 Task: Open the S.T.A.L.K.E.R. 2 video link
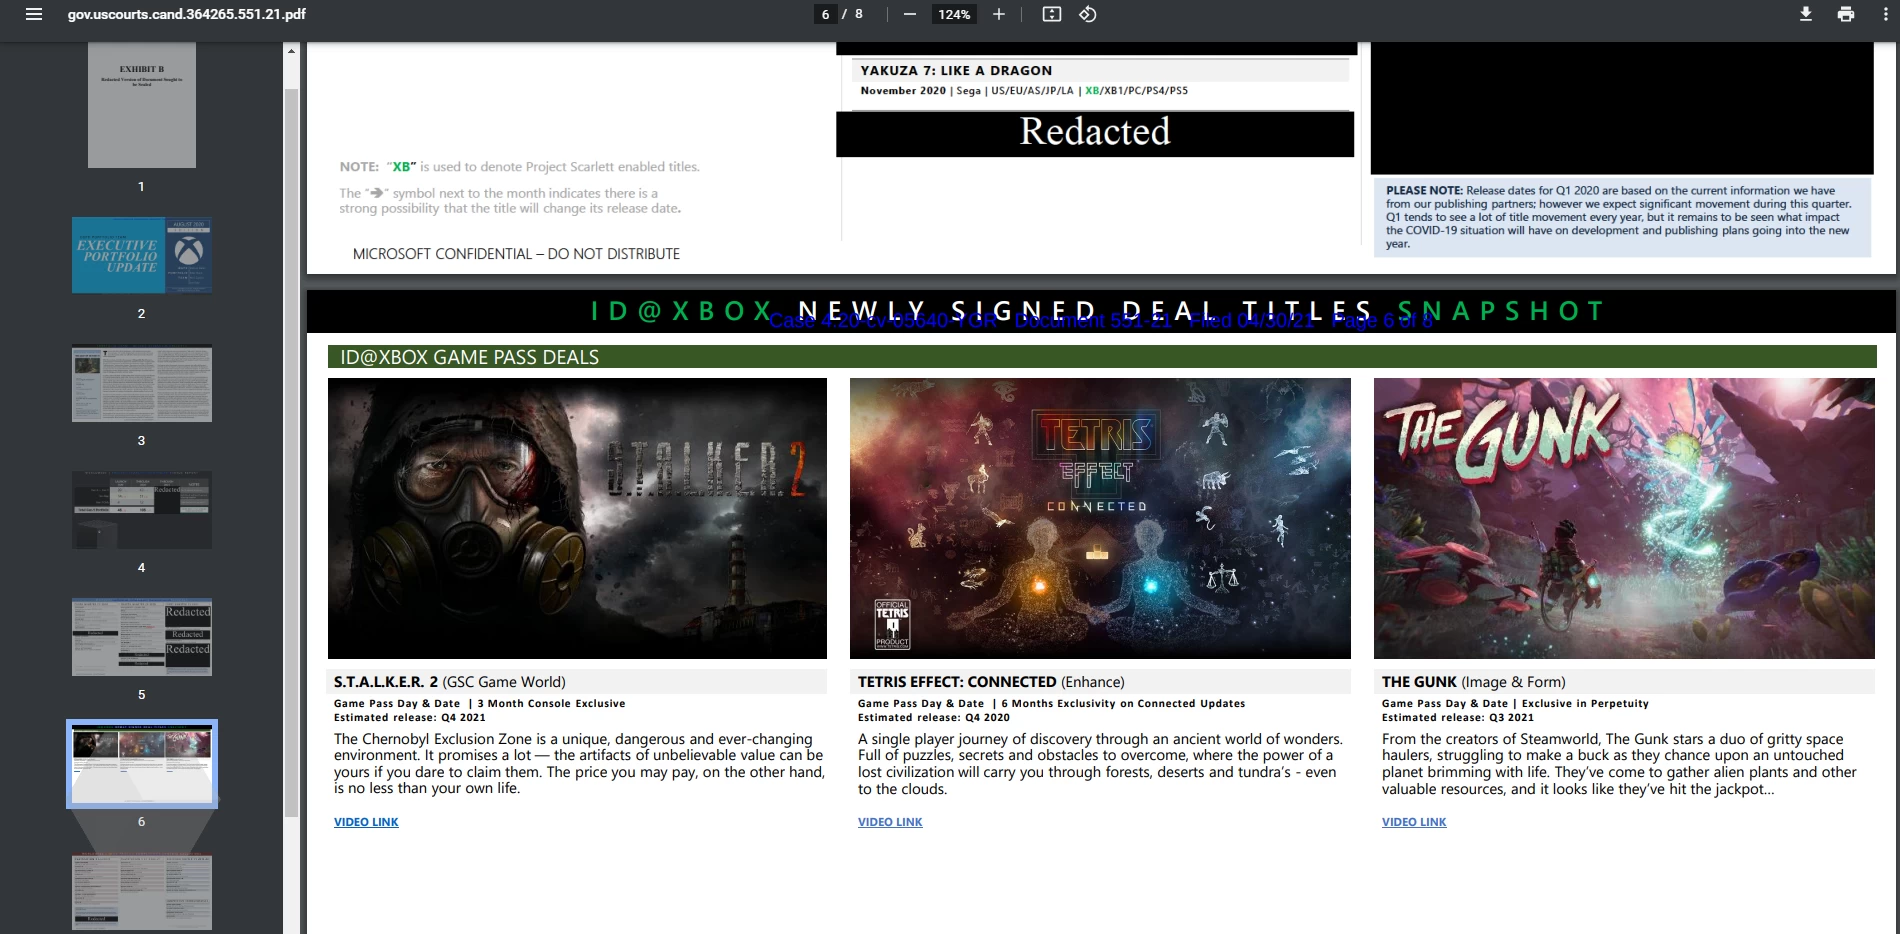[366, 822]
